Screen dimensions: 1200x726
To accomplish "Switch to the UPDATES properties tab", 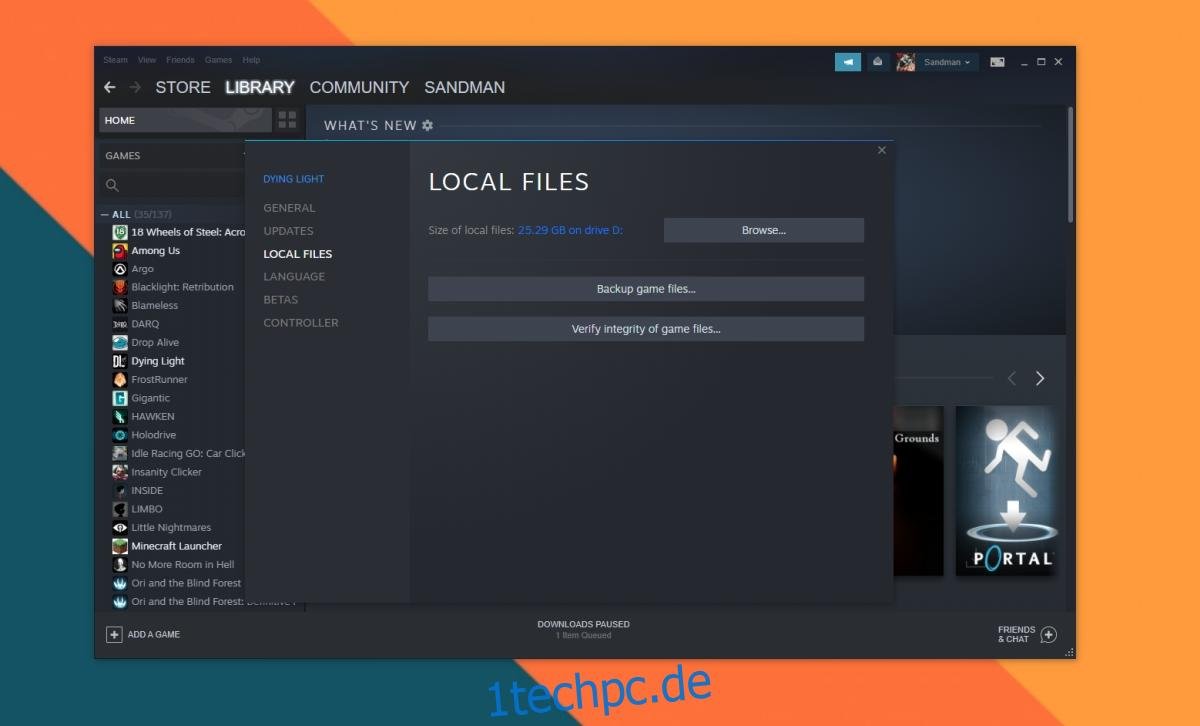I will click(x=288, y=231).
